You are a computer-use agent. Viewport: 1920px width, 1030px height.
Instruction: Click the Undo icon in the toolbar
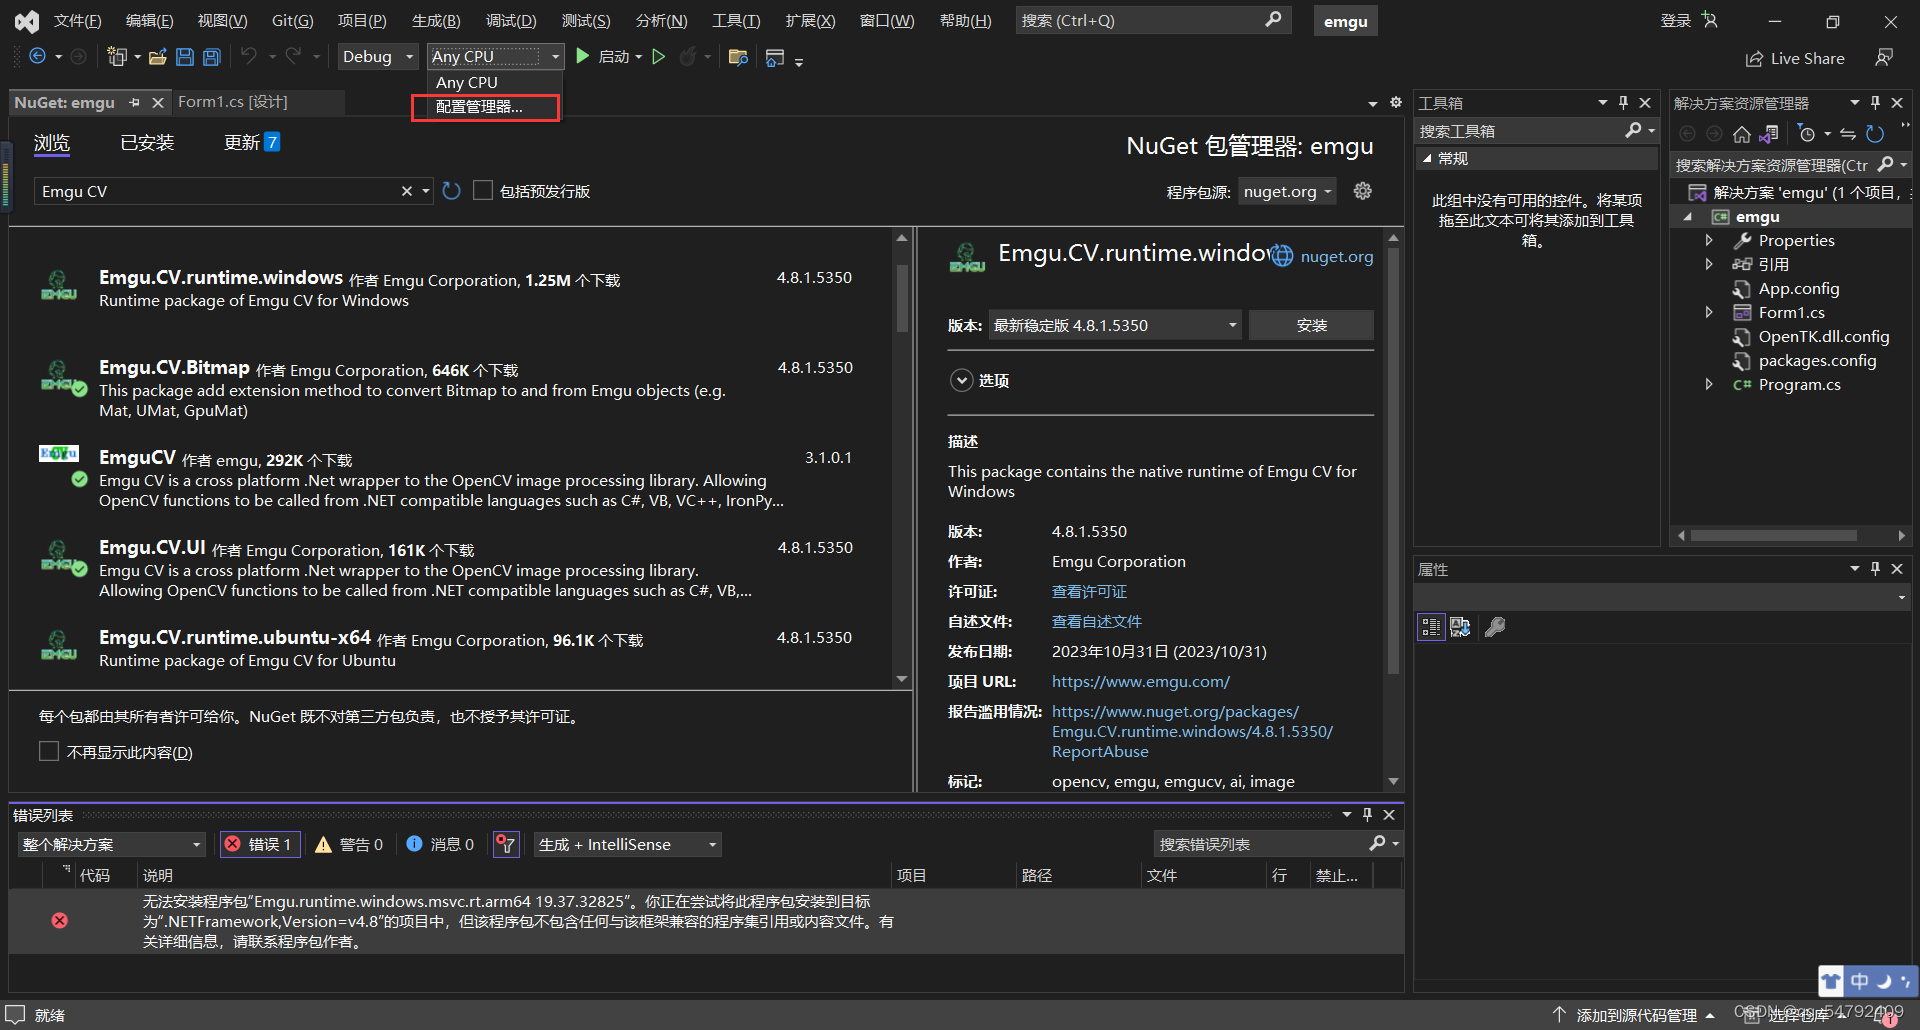coord(250,57)
